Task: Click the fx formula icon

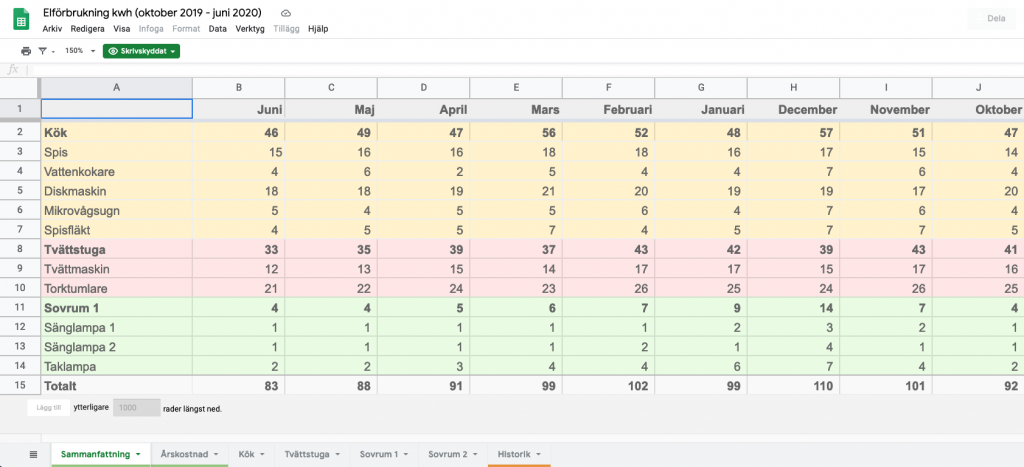Action: pos(12,70)
